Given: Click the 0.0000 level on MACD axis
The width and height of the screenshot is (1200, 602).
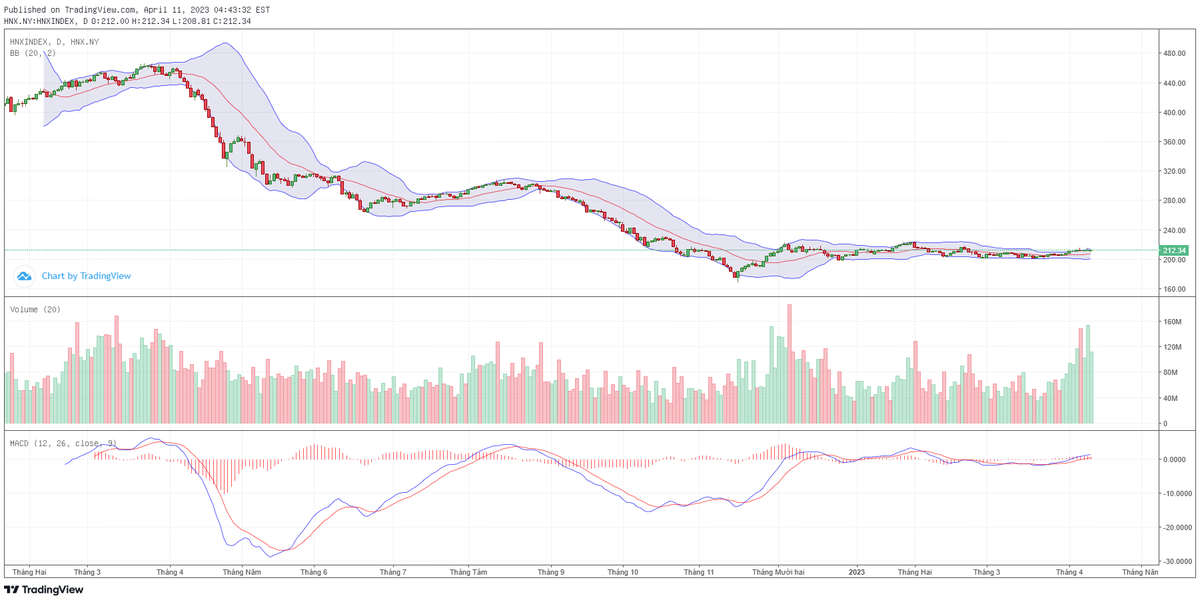Looking at the screenshot, I should pos(1166,459).
